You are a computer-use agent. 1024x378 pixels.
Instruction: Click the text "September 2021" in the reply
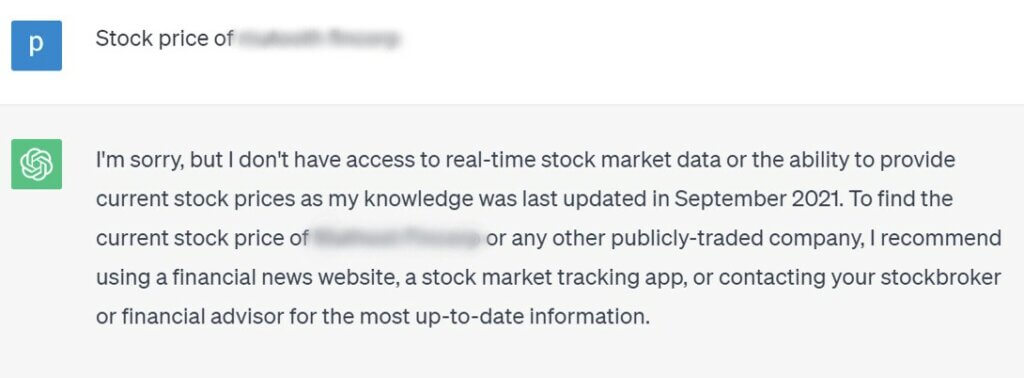pyautogui.click(x=757, y=199)
